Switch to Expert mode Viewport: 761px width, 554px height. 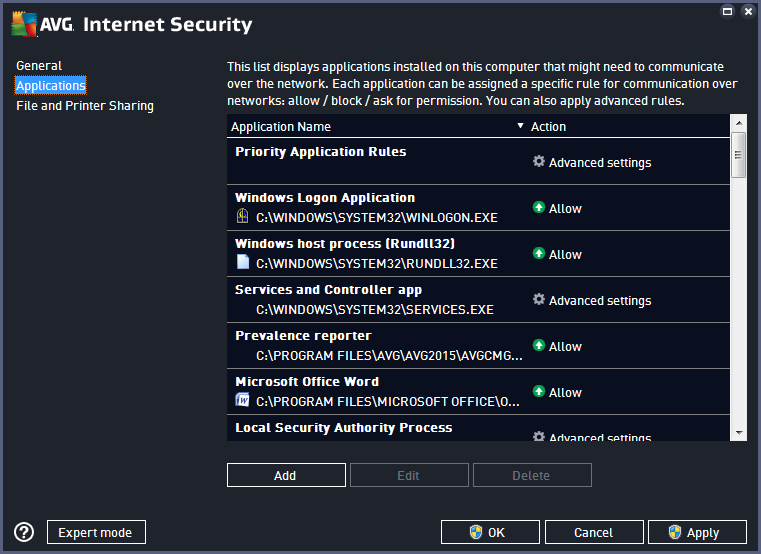pos(96,532)
